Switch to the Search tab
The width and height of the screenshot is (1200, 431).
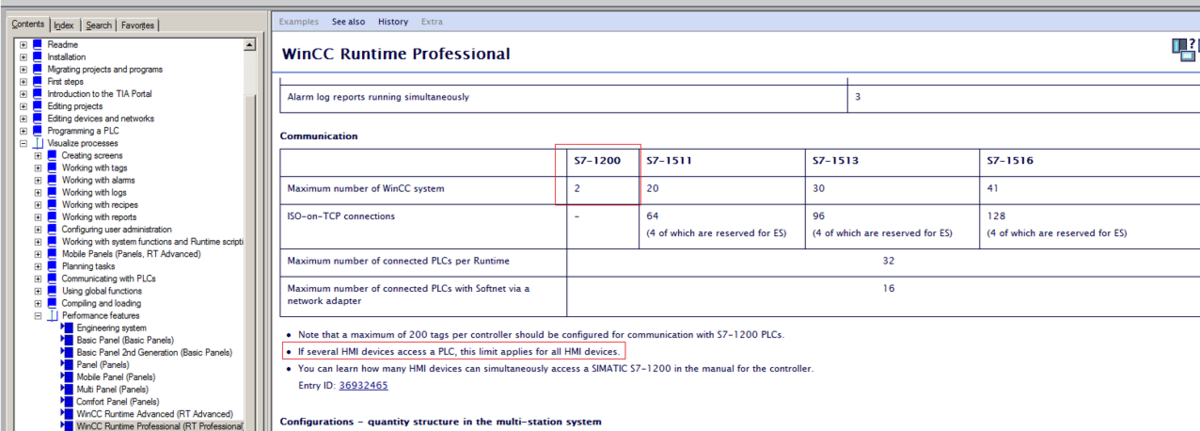pos(98,25)
